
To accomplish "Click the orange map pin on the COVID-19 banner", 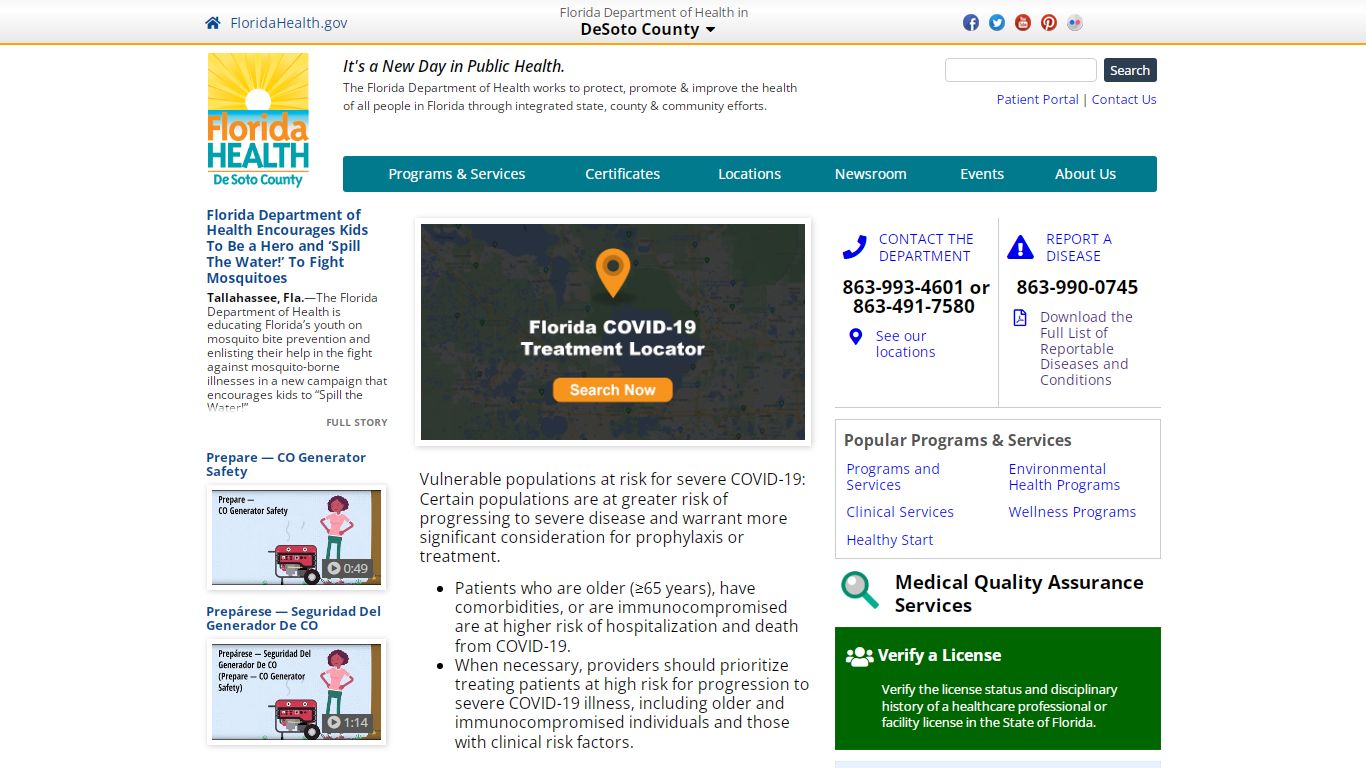I will point(612,273).
